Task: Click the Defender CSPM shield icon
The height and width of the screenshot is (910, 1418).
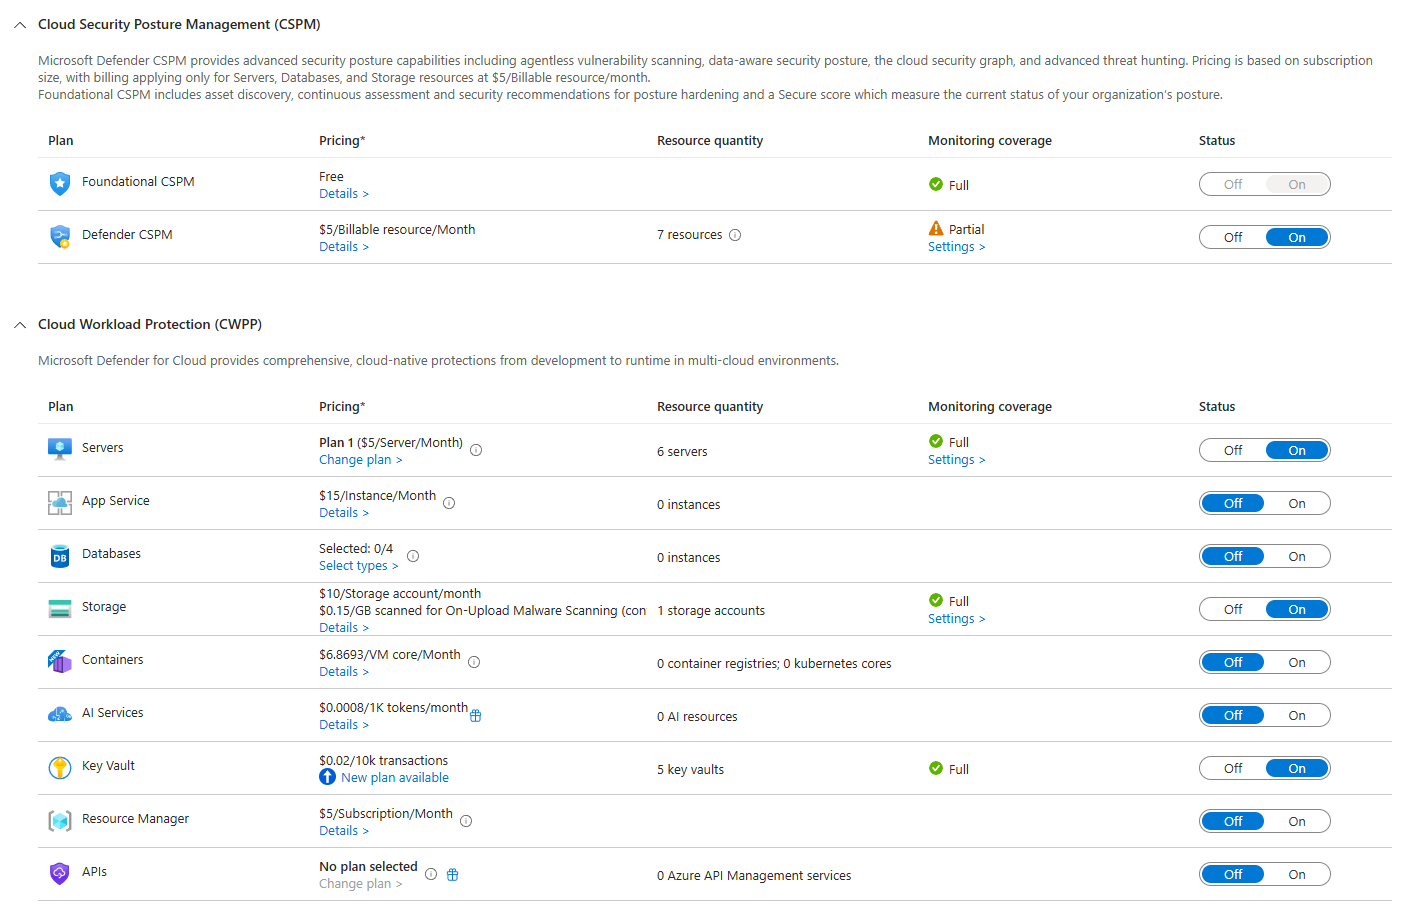Action: [60, 236]
